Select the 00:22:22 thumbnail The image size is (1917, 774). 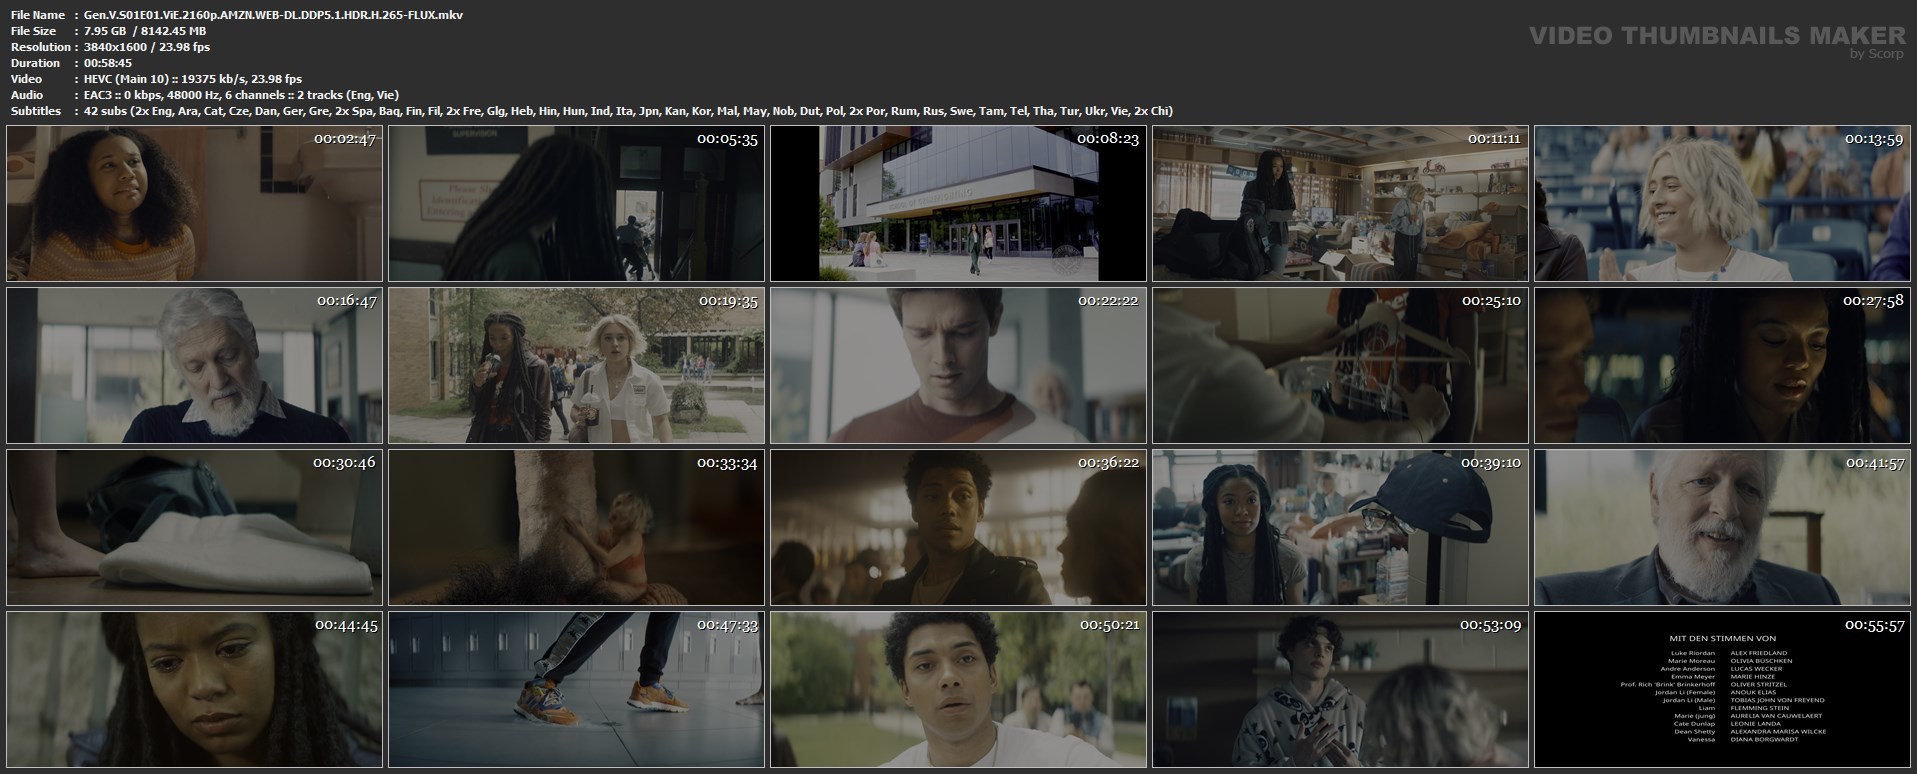958,365
